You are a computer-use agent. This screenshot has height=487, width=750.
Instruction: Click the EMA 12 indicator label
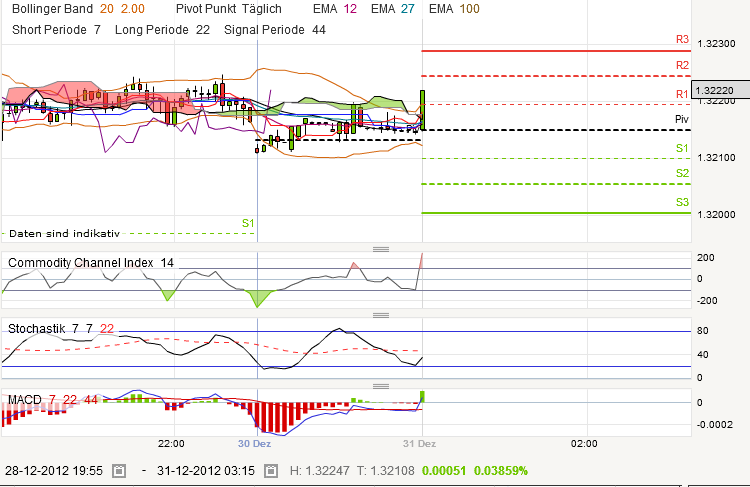[x=334, y=8]
